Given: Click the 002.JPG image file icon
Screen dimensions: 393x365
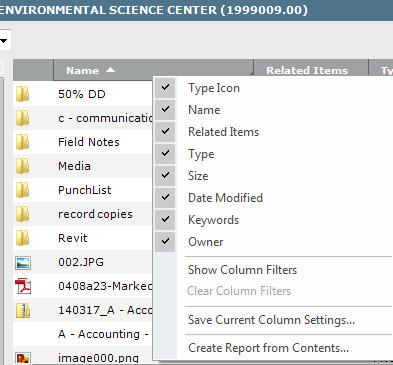Looking at the screenshot, I should [x=23, y=263].
